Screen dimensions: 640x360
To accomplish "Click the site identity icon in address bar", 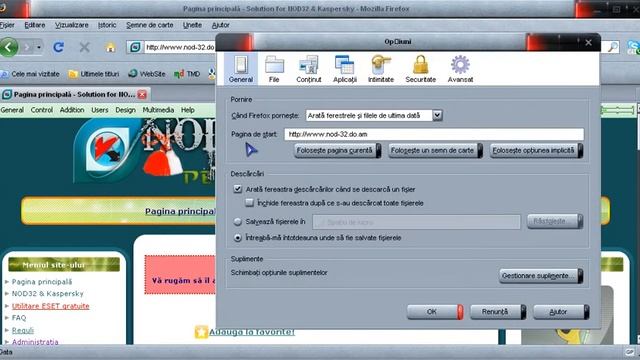I will 135,47.
